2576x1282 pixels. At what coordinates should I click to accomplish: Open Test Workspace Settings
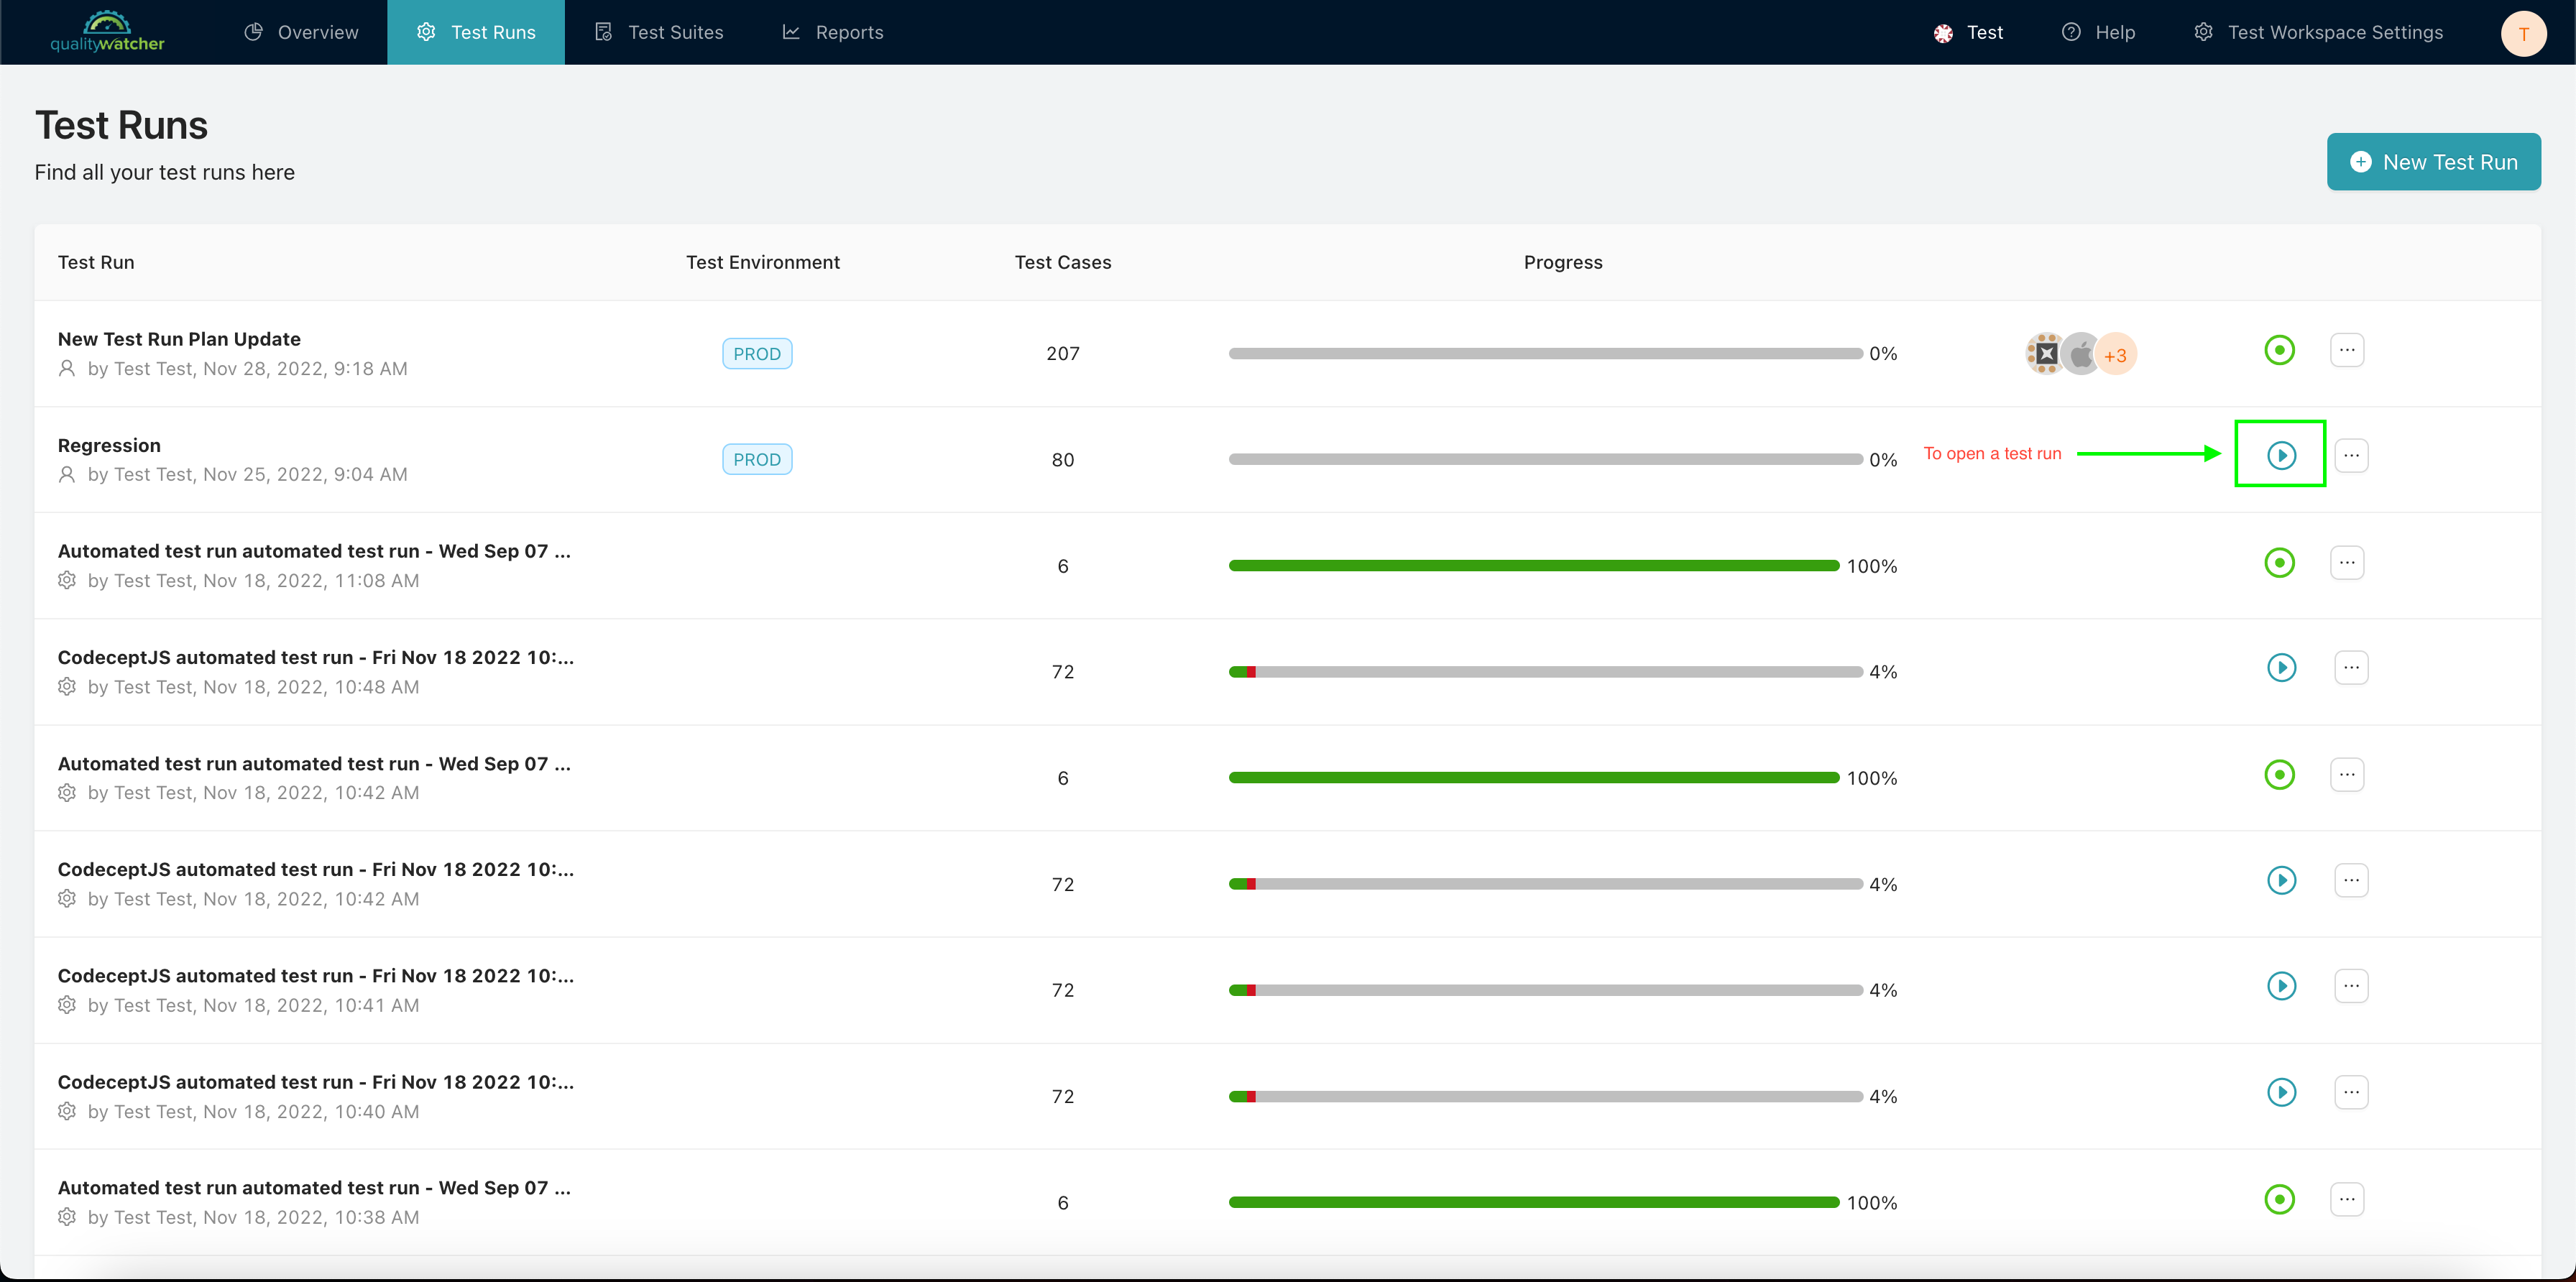2318,32
